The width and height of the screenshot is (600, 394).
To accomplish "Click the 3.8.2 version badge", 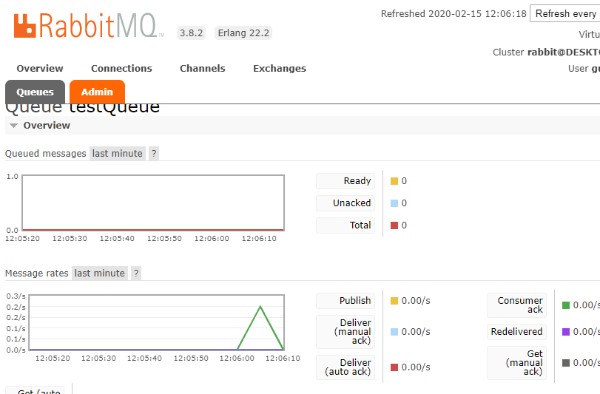I will click(191, 33).
